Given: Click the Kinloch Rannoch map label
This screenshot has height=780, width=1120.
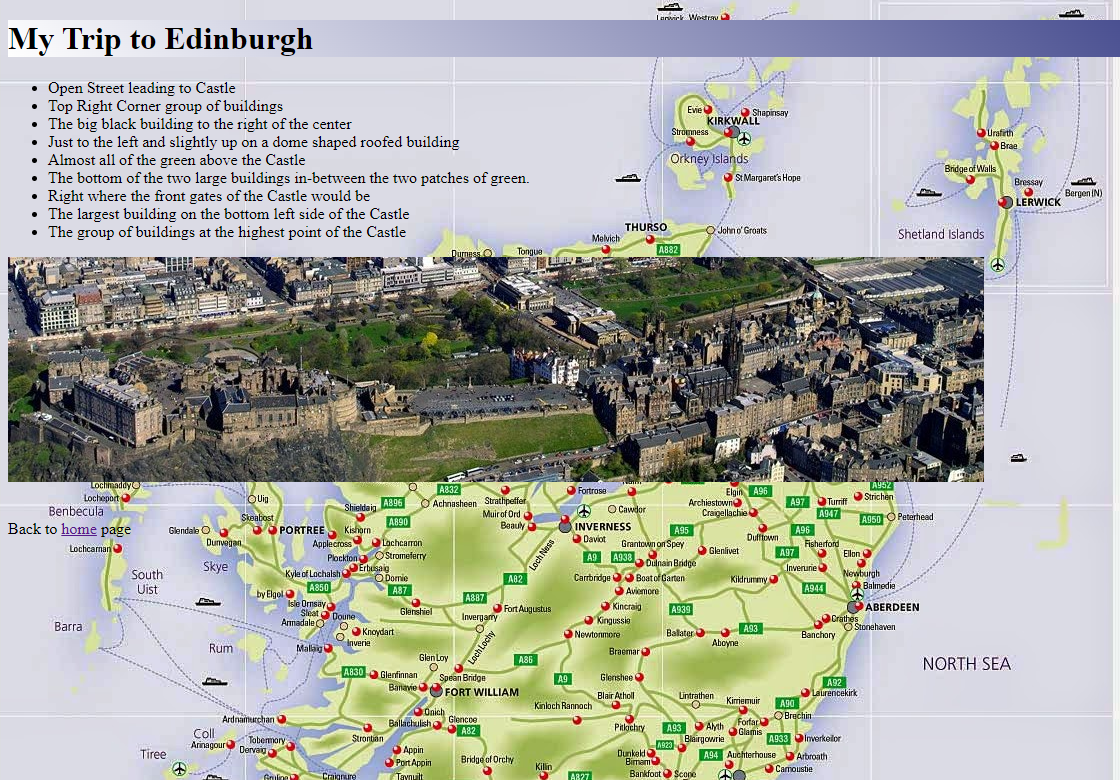Looking at the screenshot, I should (563, 706).
